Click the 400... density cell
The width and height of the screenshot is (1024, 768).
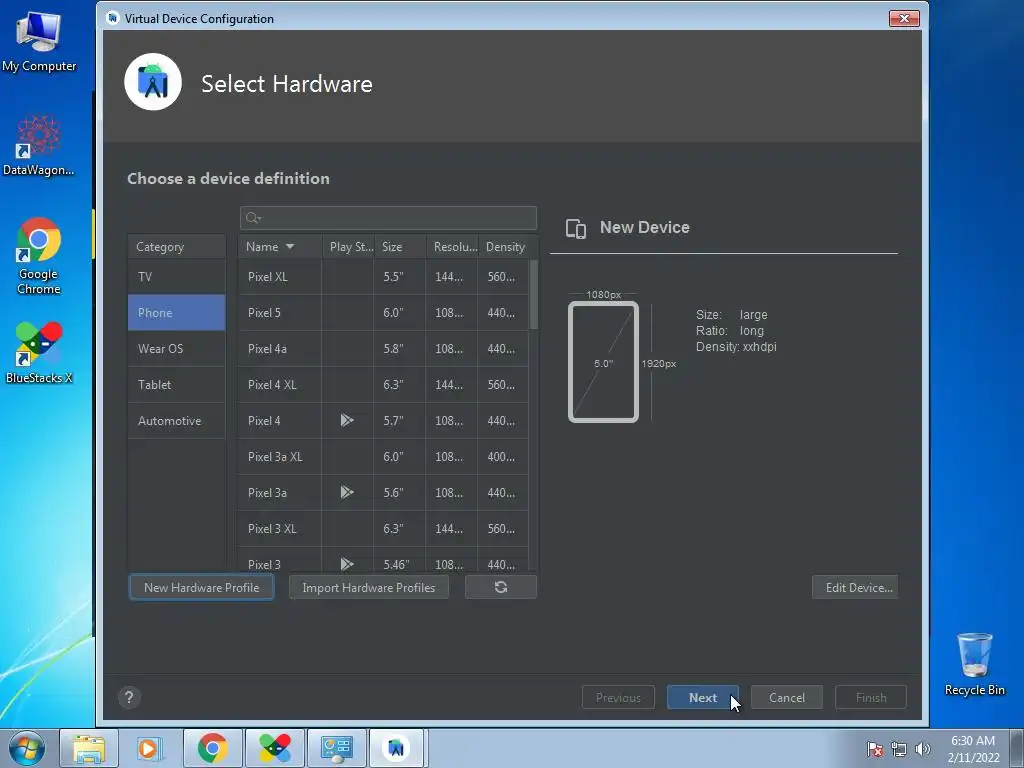click(x=503, y=456)
